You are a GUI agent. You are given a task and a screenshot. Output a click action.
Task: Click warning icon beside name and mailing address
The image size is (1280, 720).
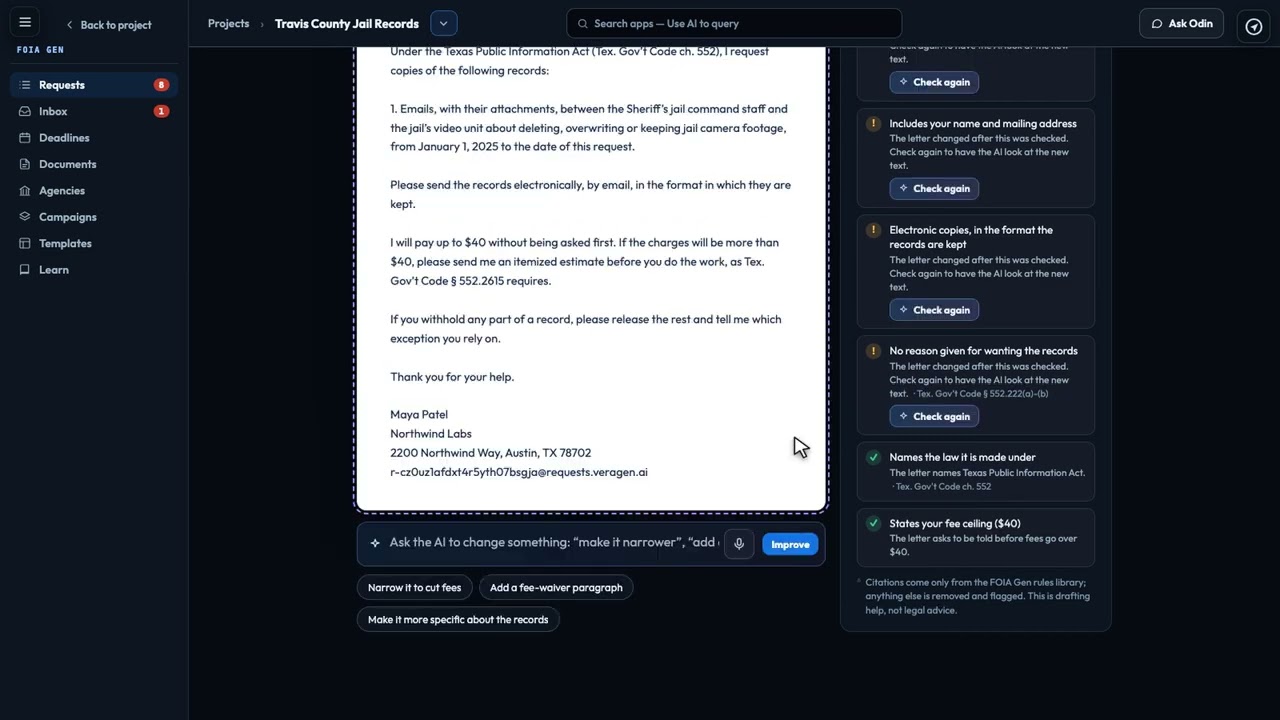pos(873,124)
